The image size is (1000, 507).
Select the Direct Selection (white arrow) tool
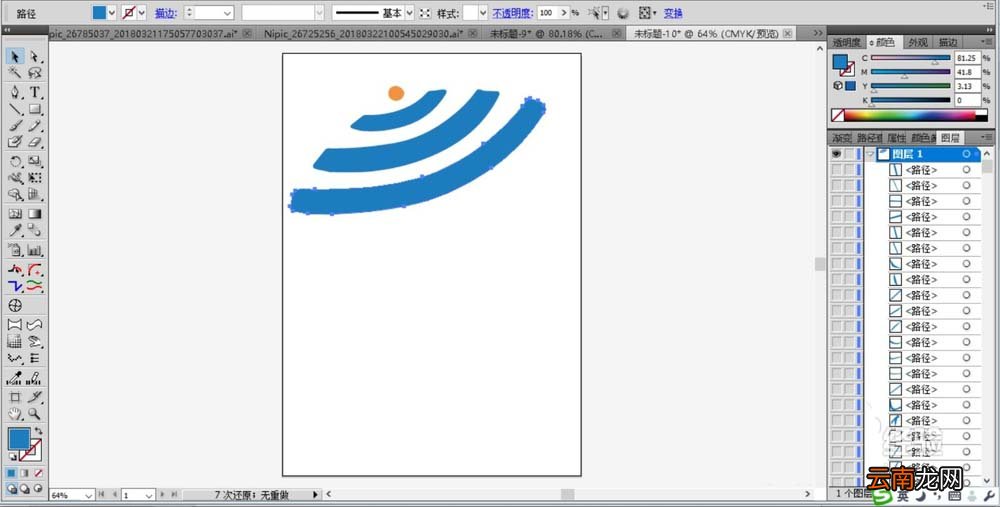click(34, 57)
